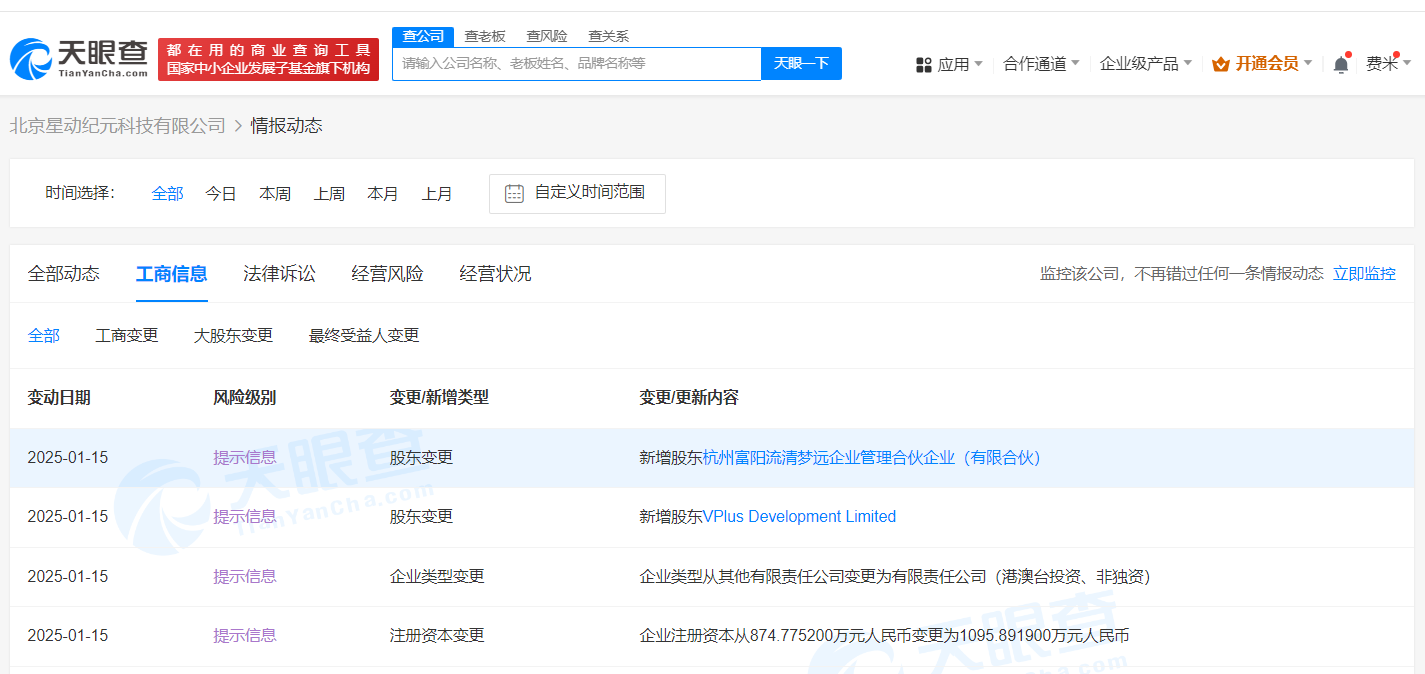Click 提示信息 in the VPlus row

point(245,516)
